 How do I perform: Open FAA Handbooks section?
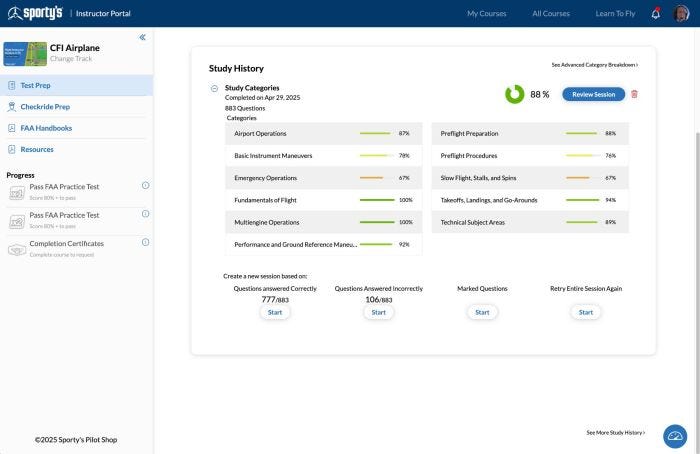[x=46, y=128]
